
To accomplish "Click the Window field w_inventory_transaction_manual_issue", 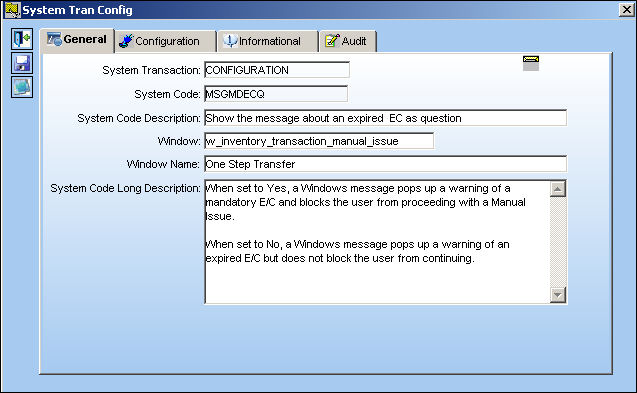I will (319, 141).
